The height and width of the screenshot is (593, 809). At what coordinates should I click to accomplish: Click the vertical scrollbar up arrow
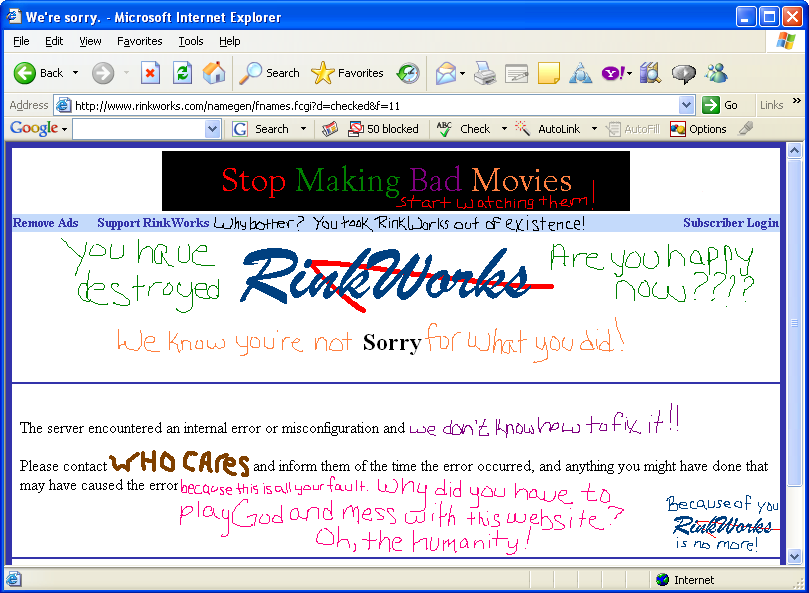[795, 151]
